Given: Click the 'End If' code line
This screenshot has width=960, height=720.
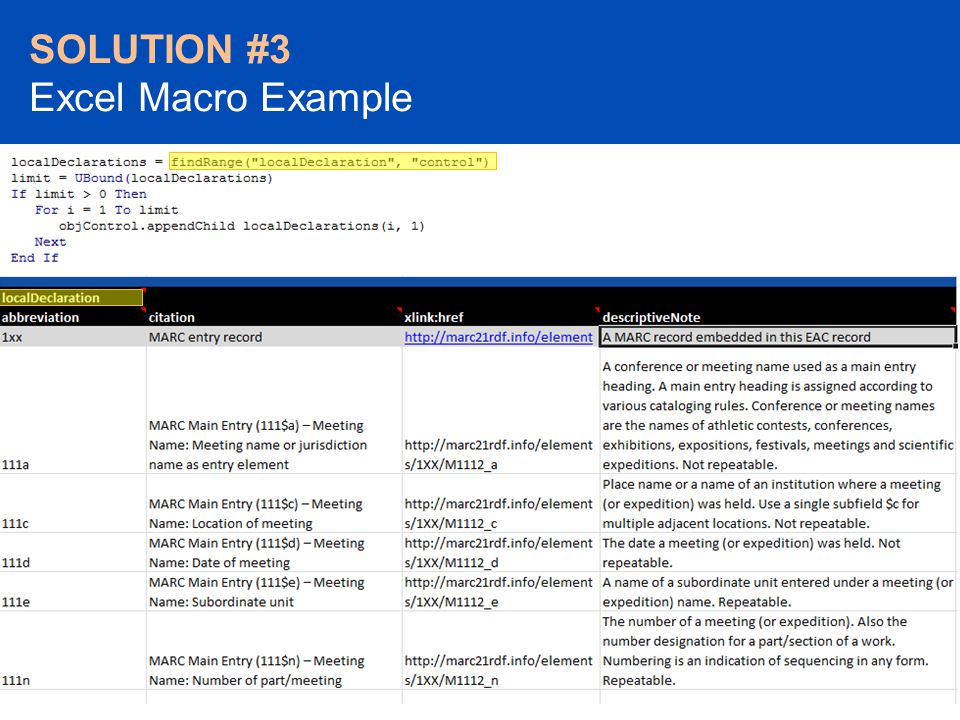Looking at the screenshot, I should coord(34,258).
